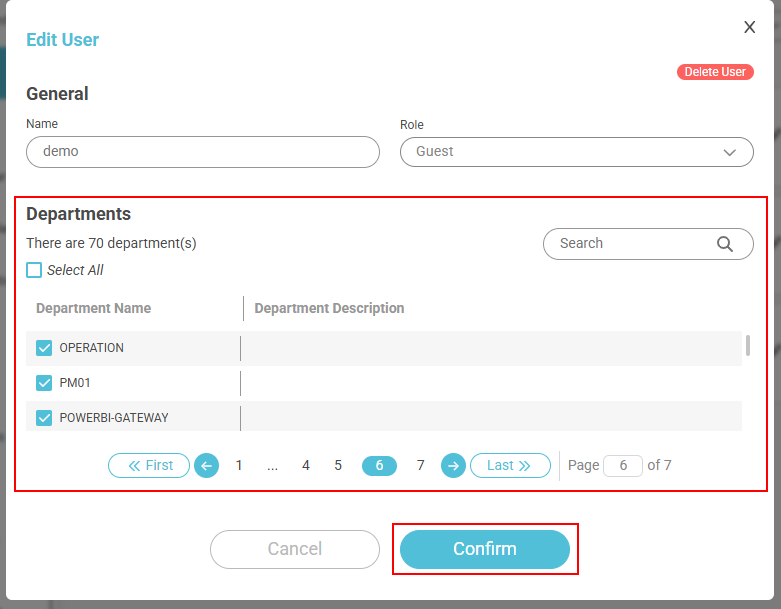Click the search magnifier icon
Screen dimensions: 781x609
coord(725,244)
